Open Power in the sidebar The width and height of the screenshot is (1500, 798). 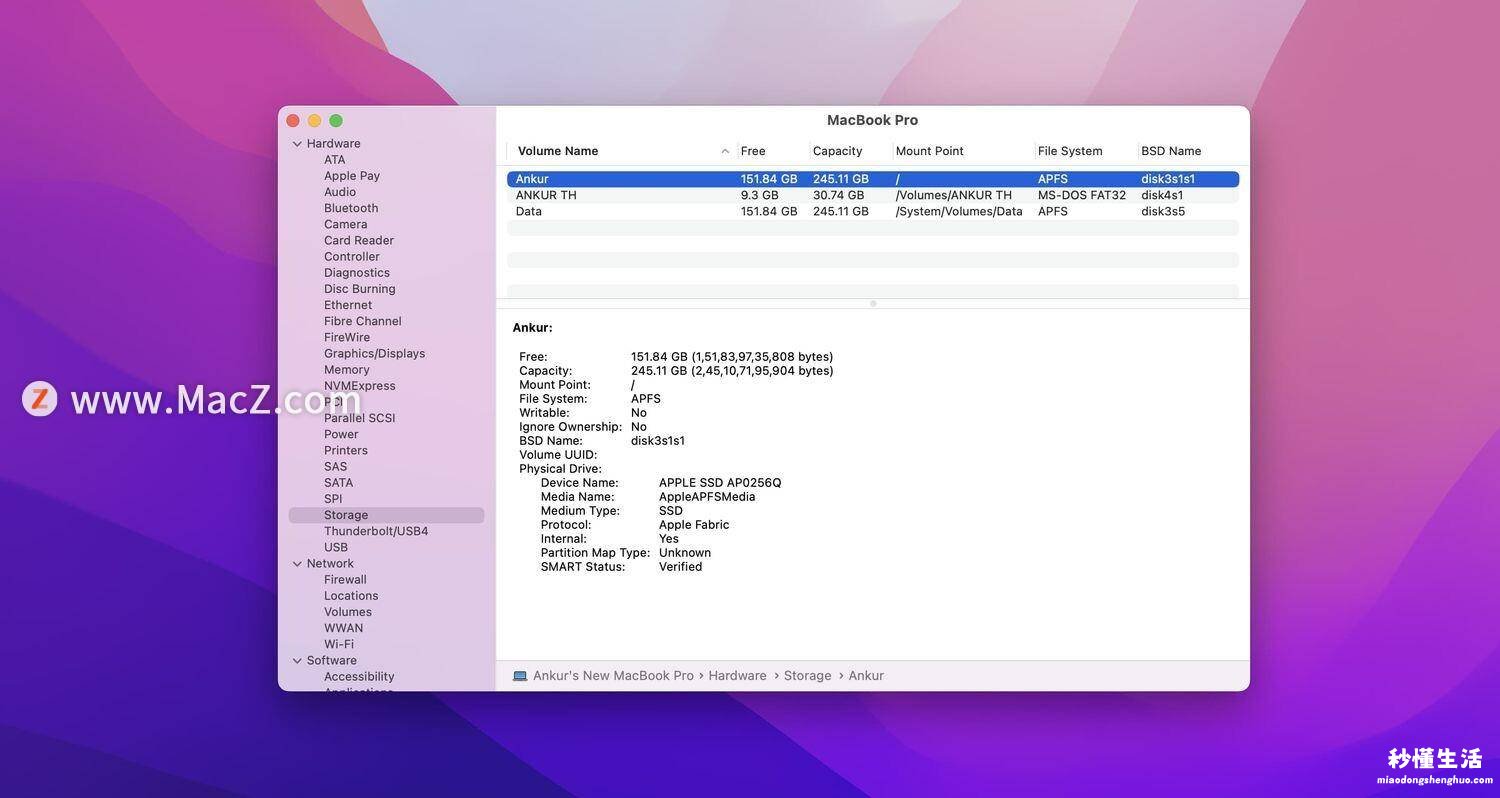(x=340, y=434)
